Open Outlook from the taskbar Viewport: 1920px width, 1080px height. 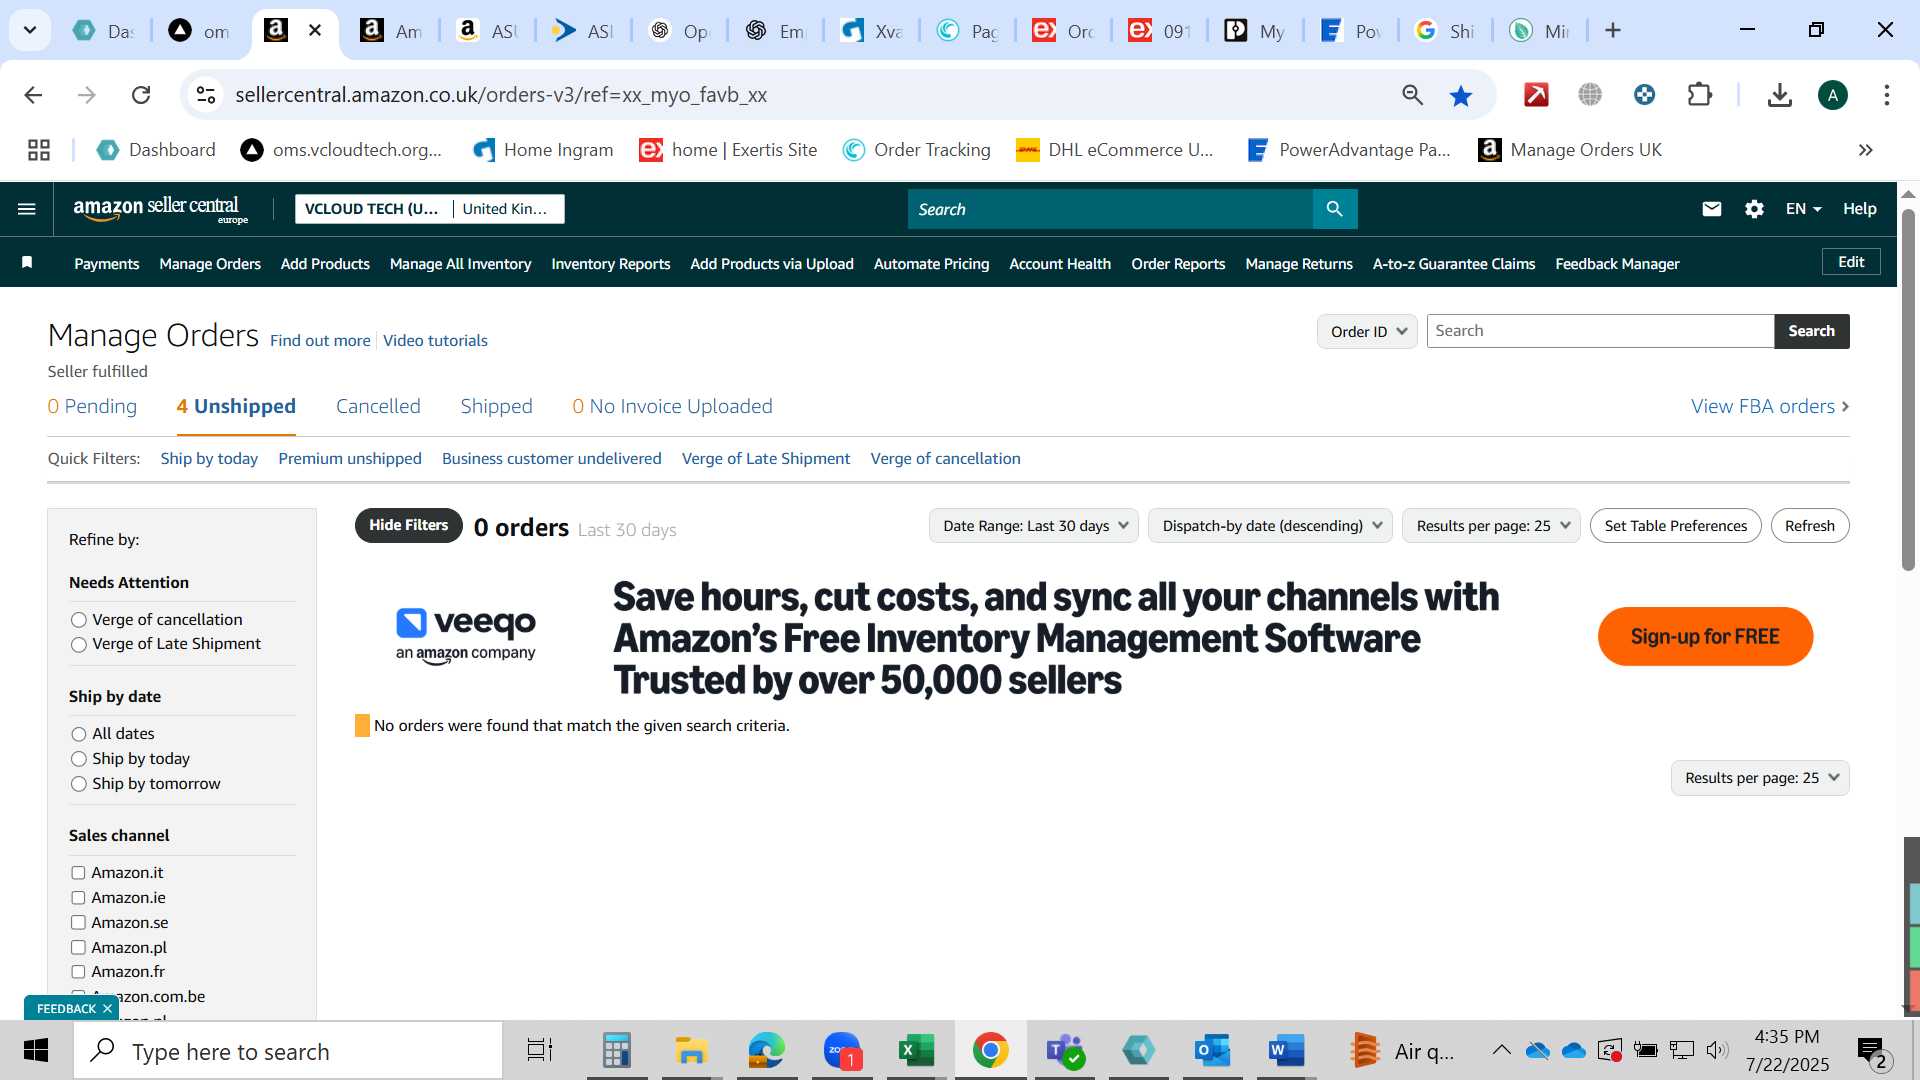tap(1212, 1051)
